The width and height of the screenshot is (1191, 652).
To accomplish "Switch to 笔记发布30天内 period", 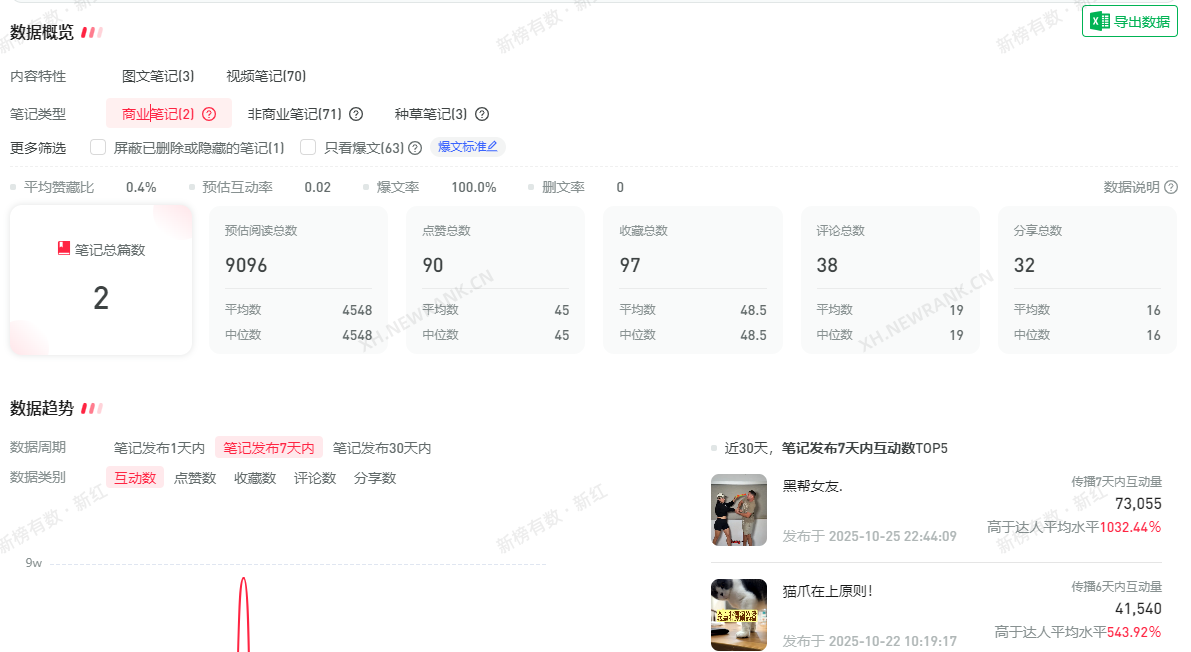I will click(382, 448).
